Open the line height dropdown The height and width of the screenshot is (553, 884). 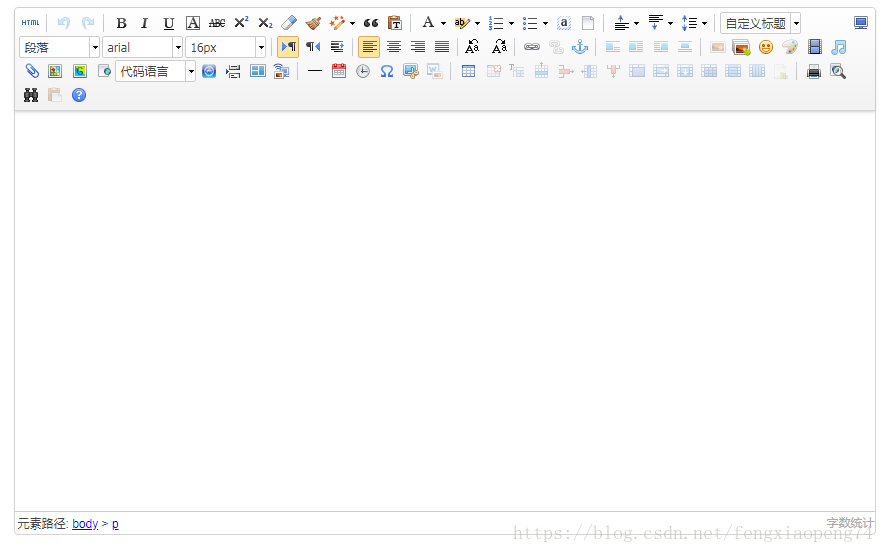704,23
